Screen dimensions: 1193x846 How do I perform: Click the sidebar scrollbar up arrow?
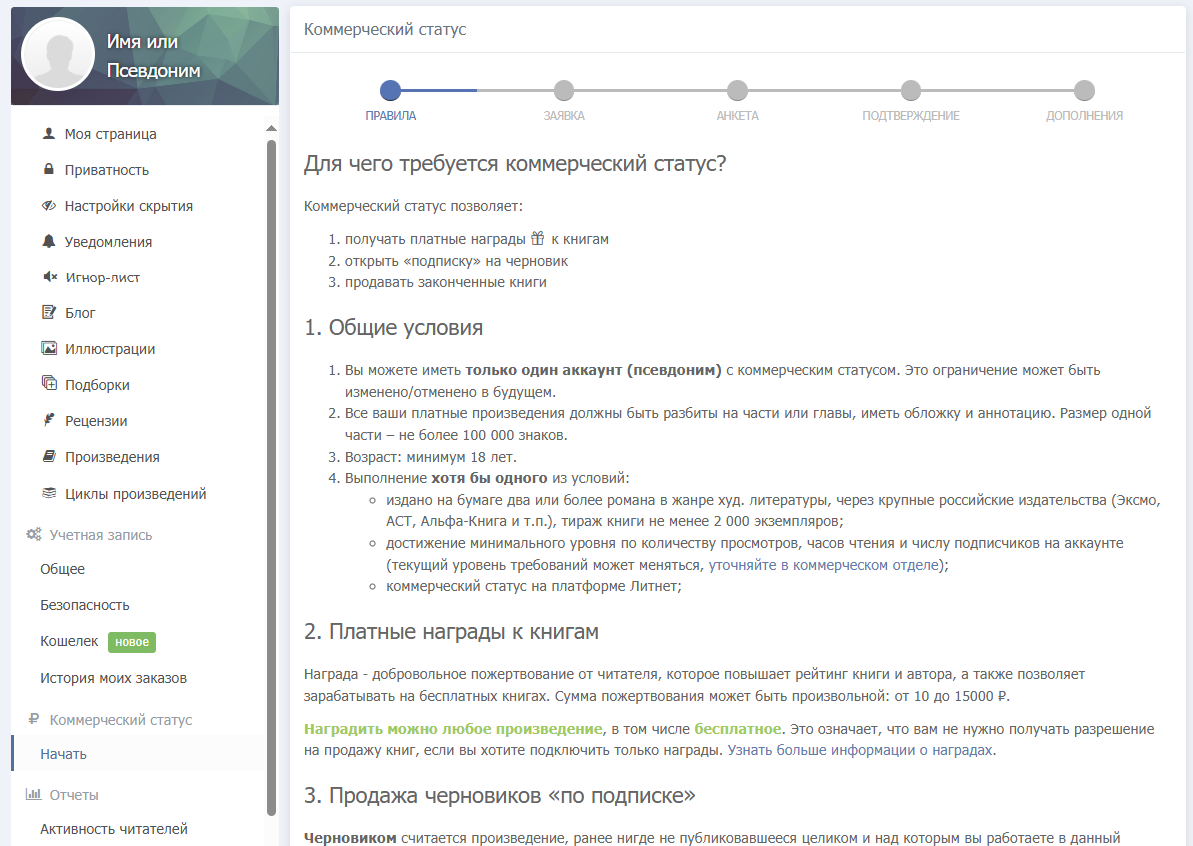click(x=271, y=128)
